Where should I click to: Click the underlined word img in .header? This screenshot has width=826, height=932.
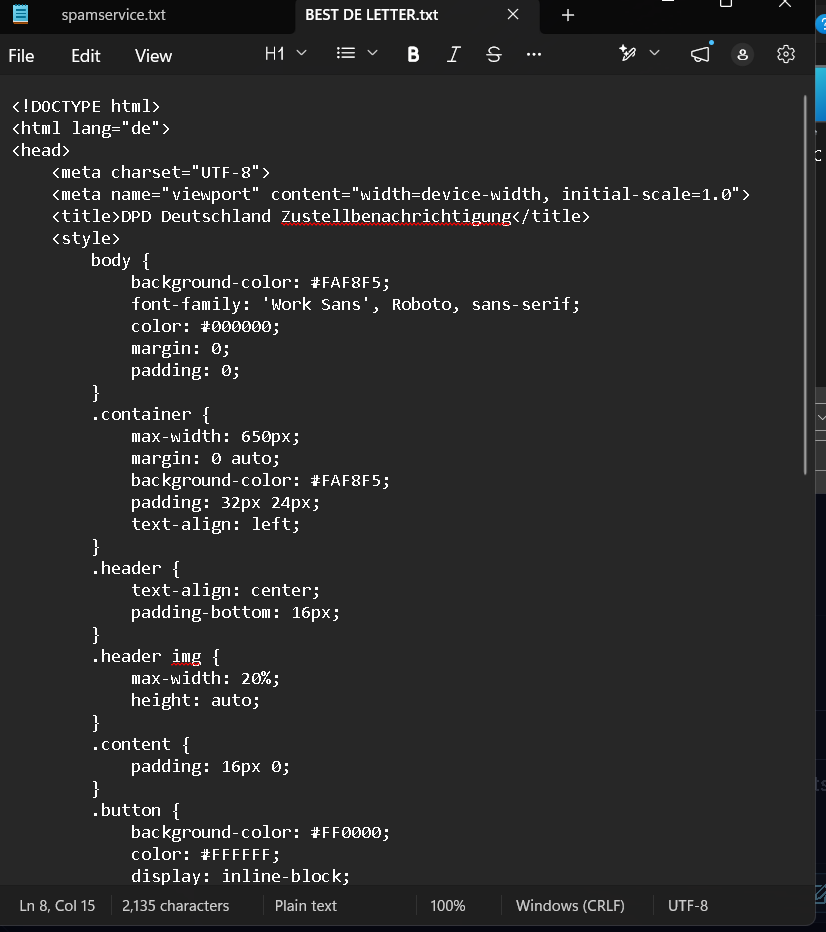click(x=187, y=657)
